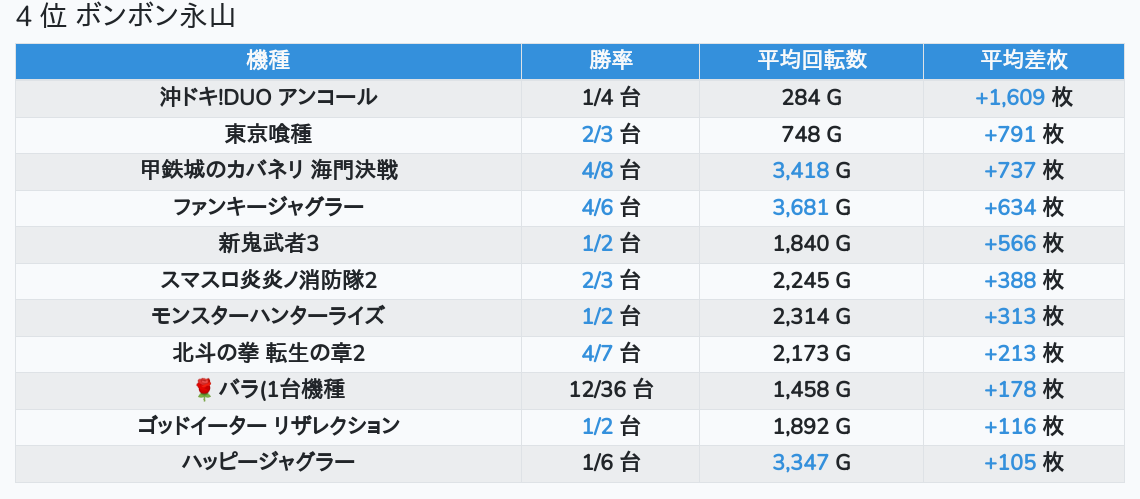Open the 3,347 spins value for ハッピージャグラー

800,462
